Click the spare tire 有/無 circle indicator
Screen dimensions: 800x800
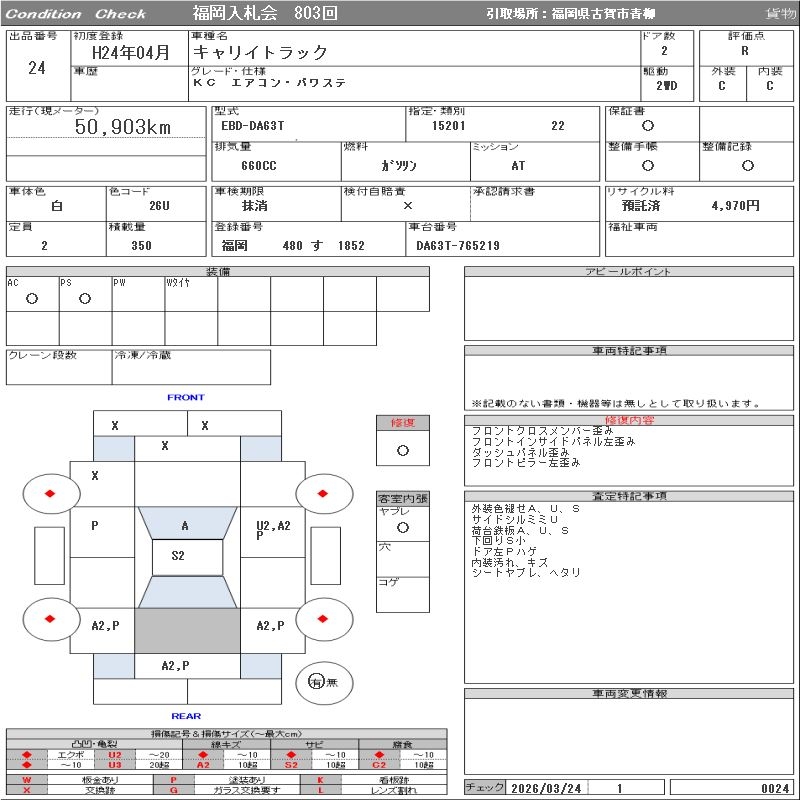(317, 682)
